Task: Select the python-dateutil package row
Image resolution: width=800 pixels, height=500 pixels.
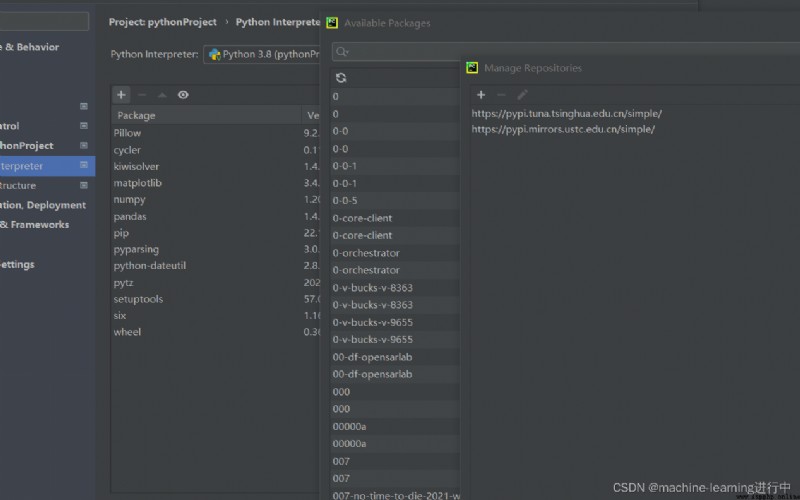Action: point(216,265)
